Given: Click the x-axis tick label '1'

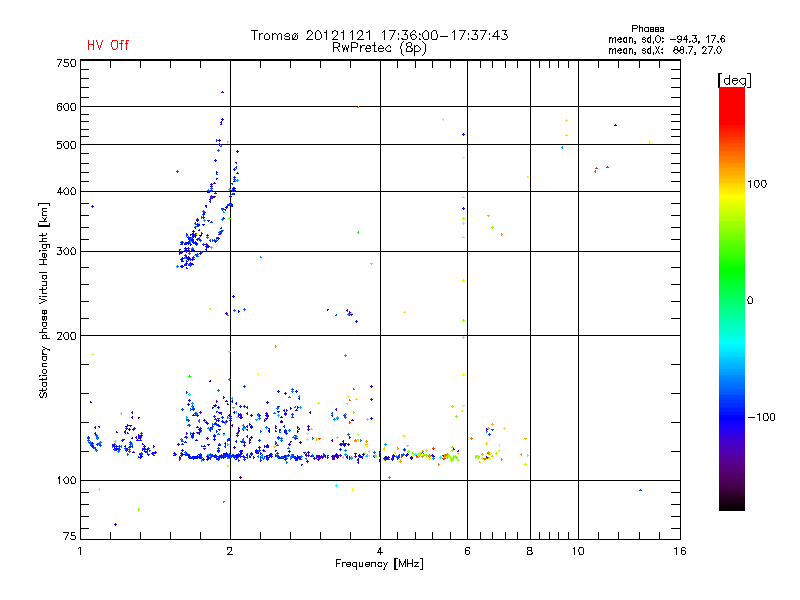Looking at the screenshot, I should pyautogui.click(x=81, y=551).
